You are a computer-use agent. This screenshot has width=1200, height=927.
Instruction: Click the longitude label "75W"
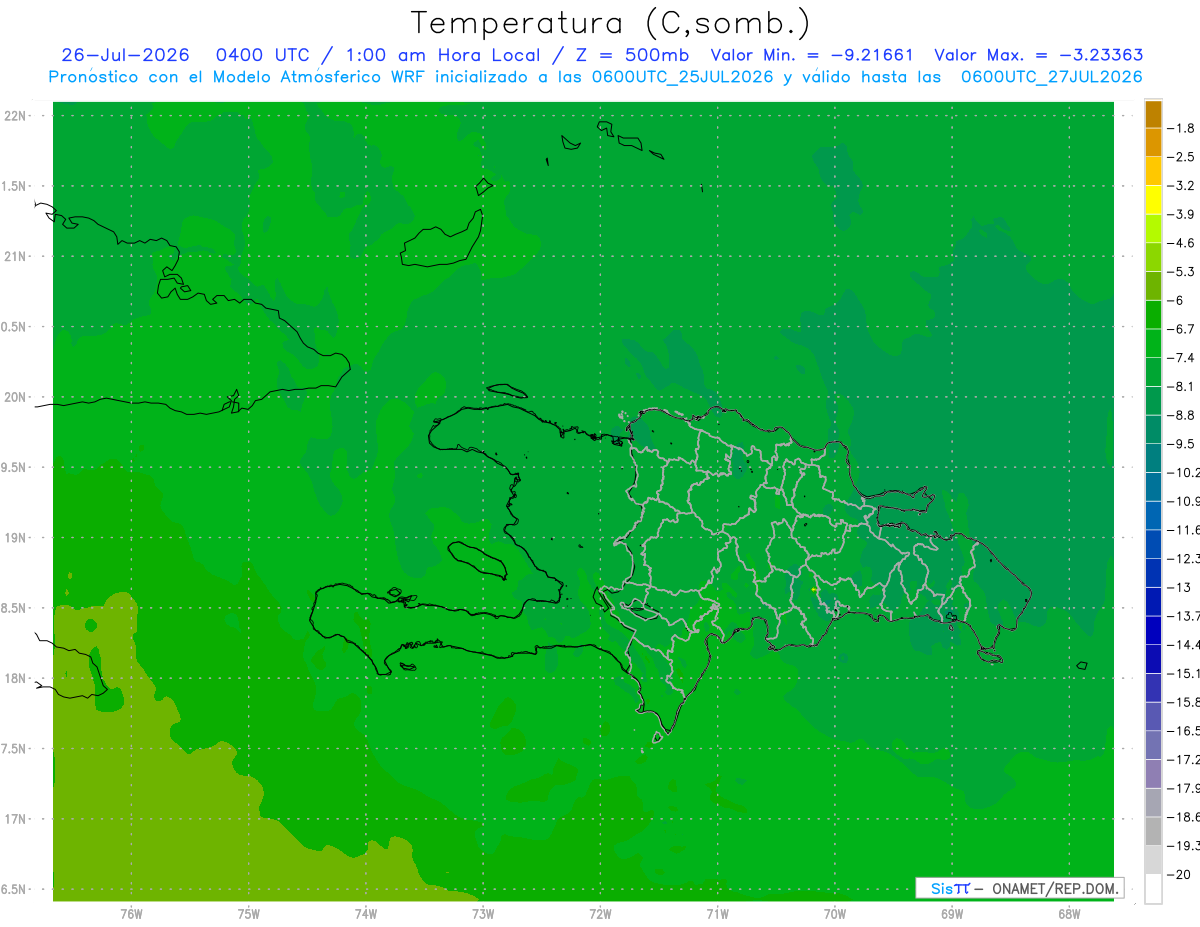click(x=249, y=914)
